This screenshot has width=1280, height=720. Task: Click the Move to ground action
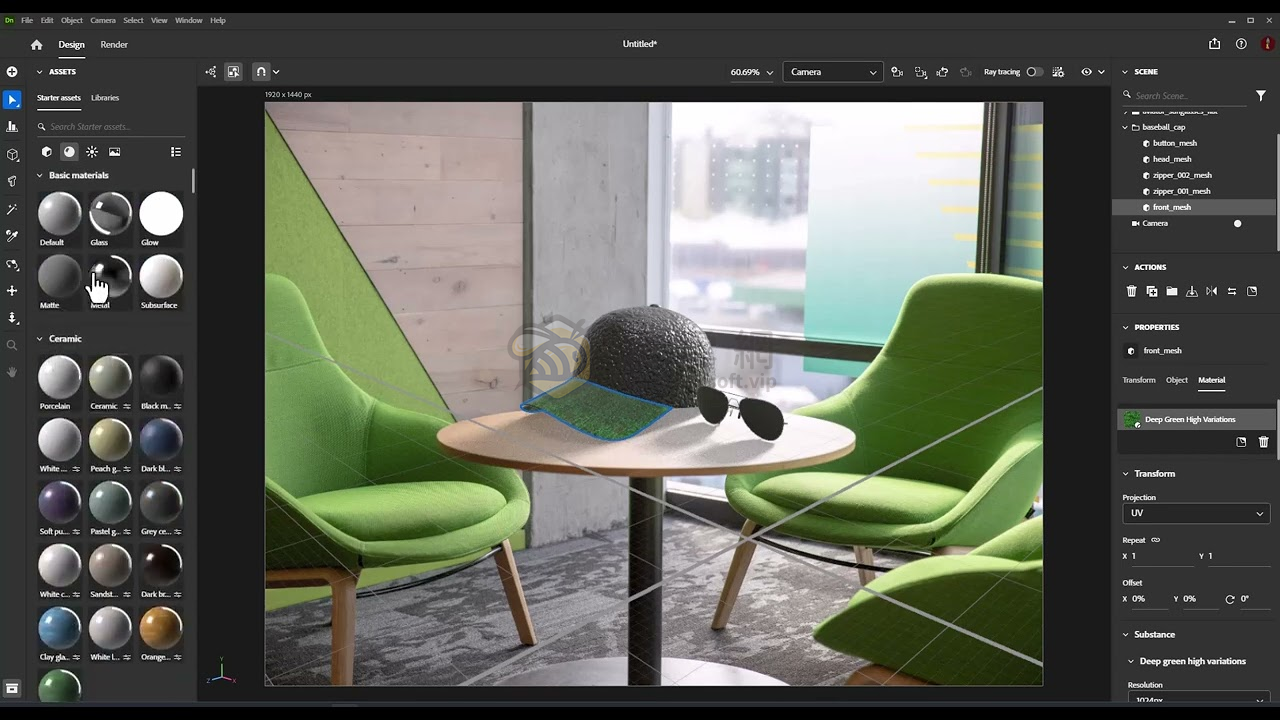click(1192, 291)
